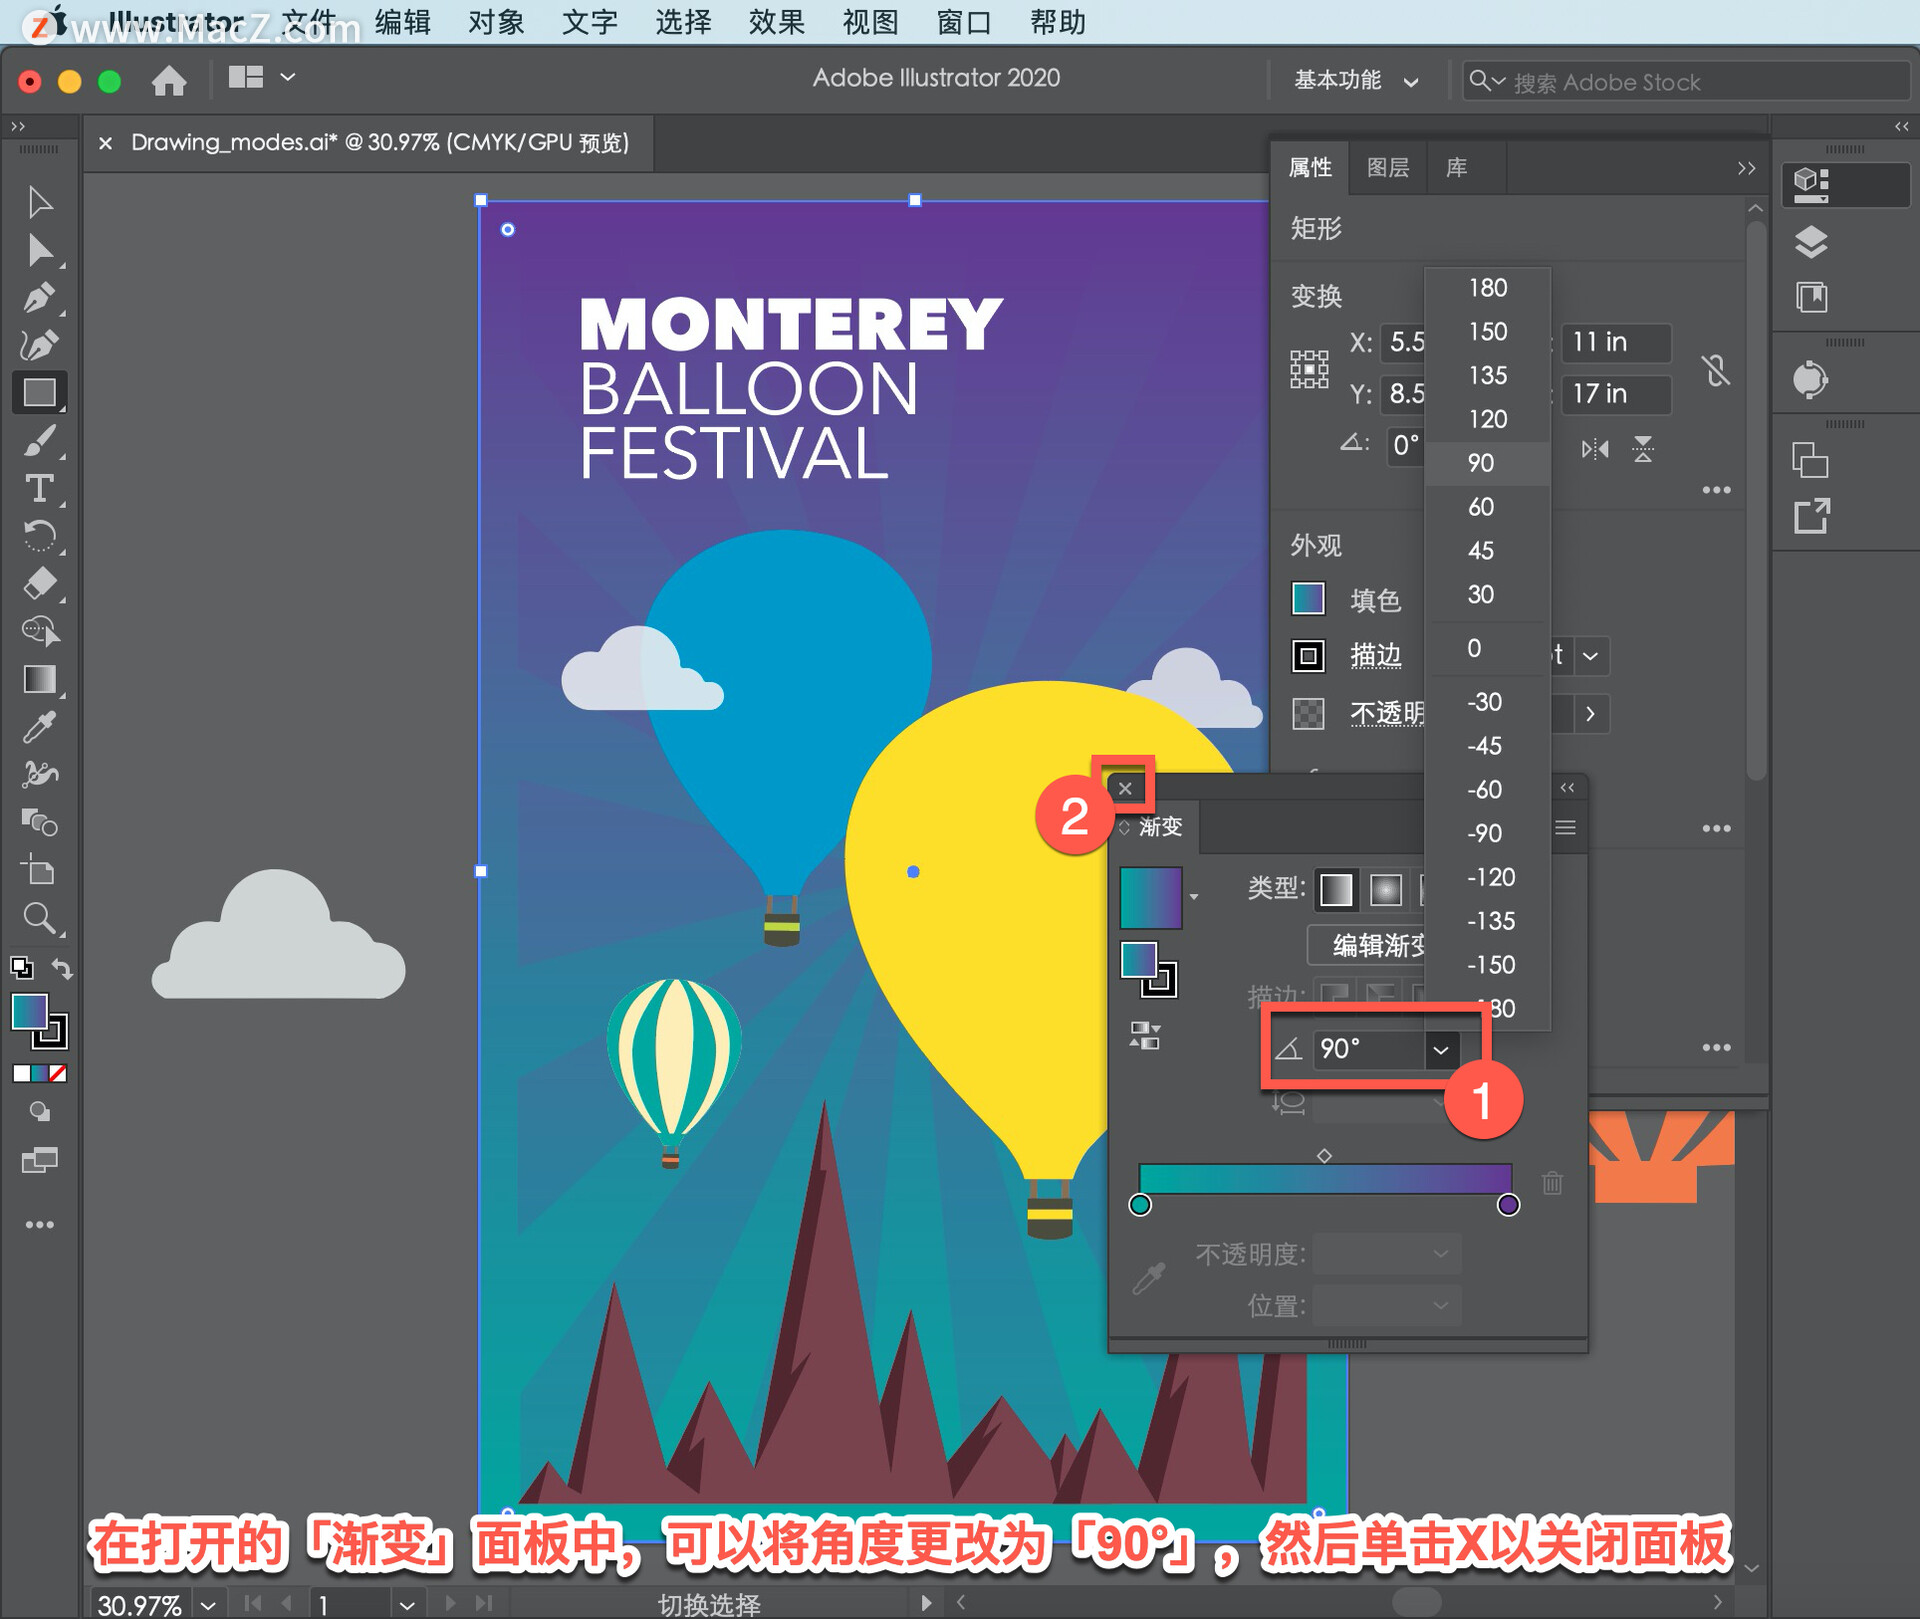Viewport: 1920px width, 1619px height.
Task: Expand the 基本功能 workspace dropdown
Action: [x=1355, y=81]
